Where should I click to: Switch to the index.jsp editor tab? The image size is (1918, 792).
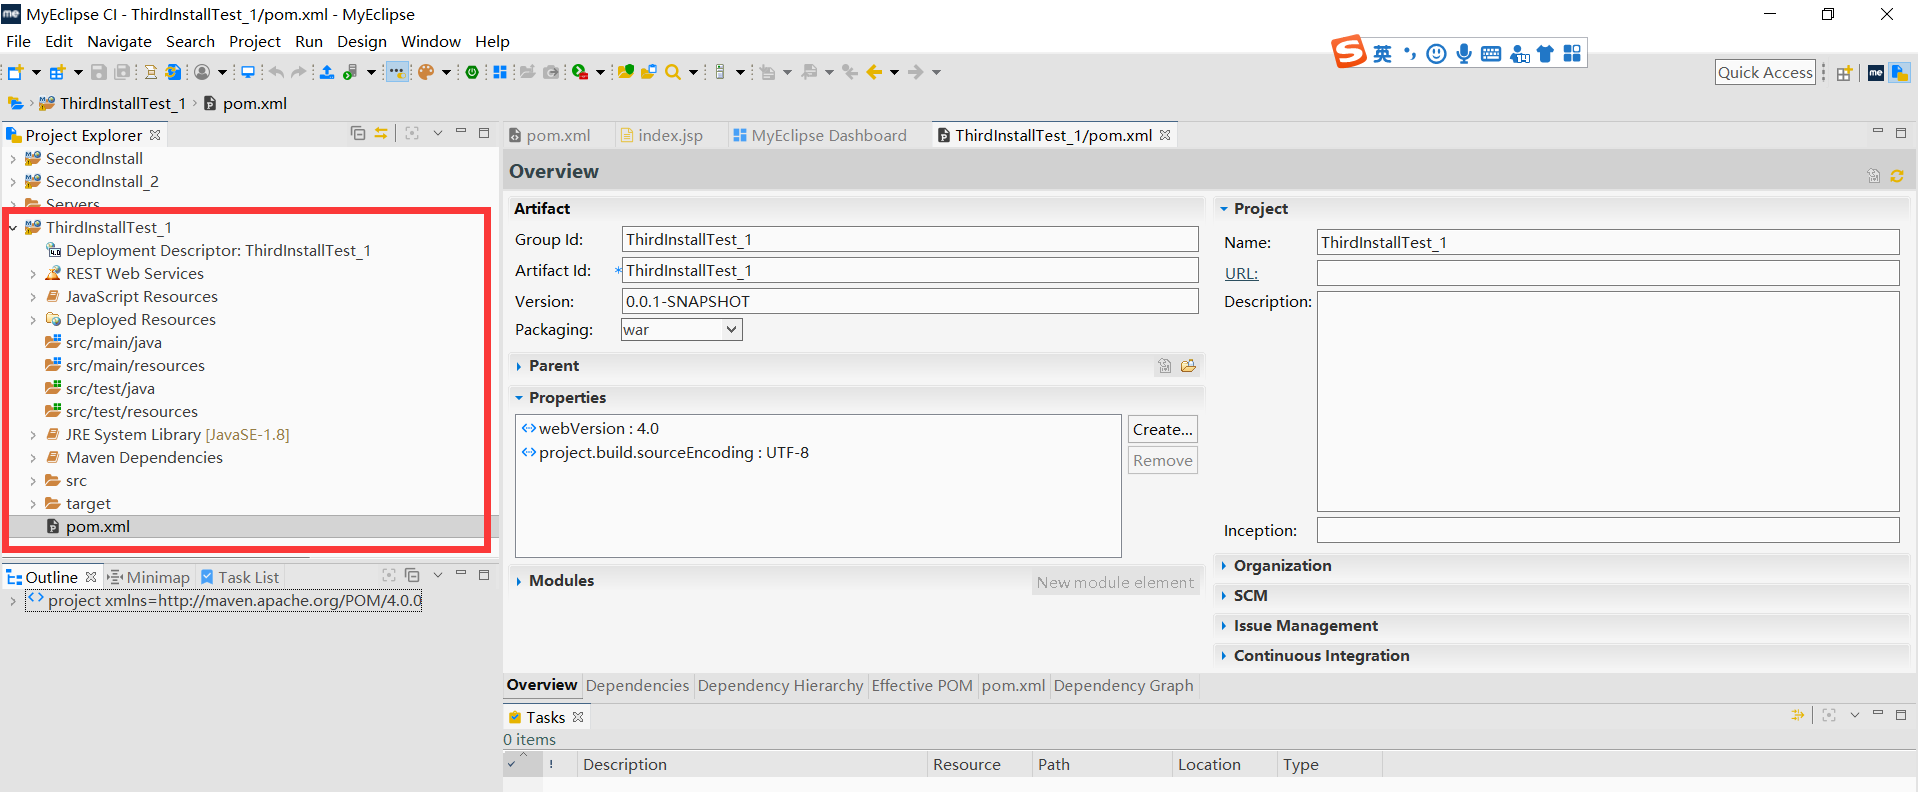click(x=661, y=135)
